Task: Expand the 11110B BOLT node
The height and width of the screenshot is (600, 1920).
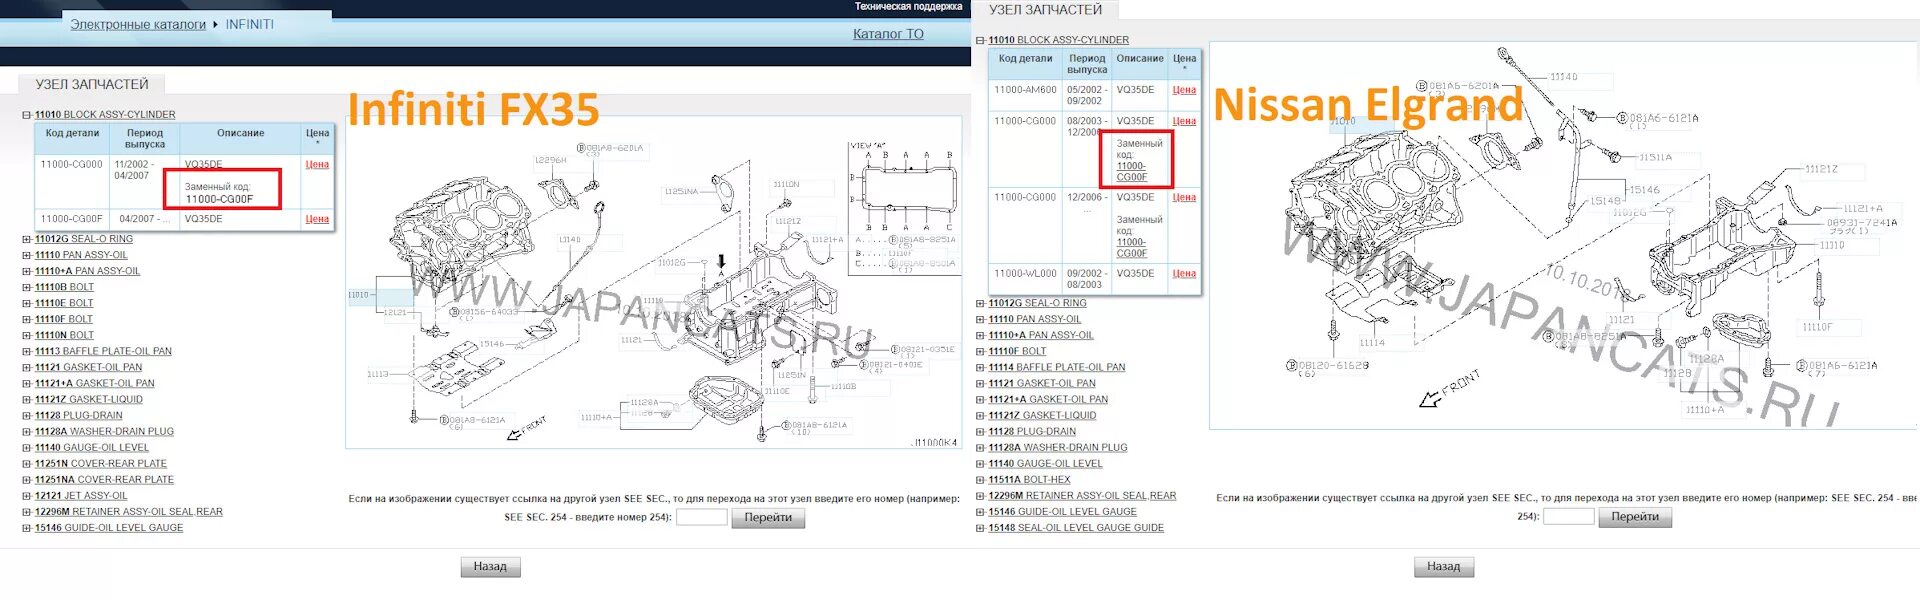Action: pos(27,287)
